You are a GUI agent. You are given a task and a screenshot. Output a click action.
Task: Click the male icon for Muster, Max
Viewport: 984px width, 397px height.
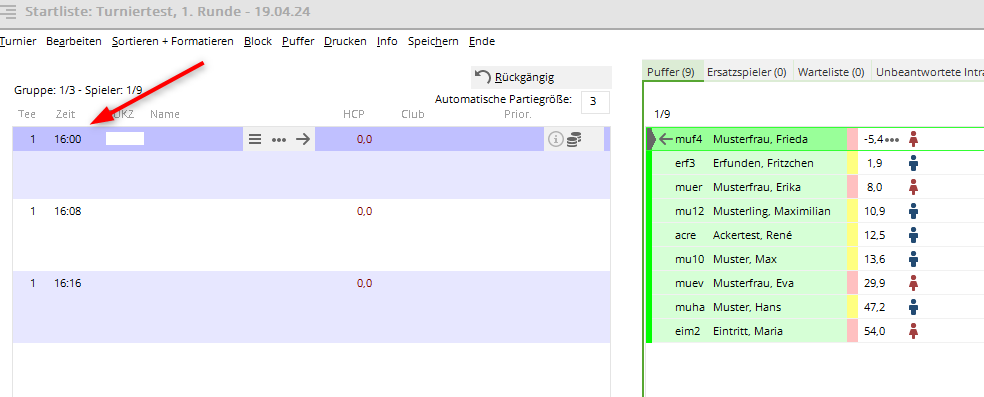point(914,259)
